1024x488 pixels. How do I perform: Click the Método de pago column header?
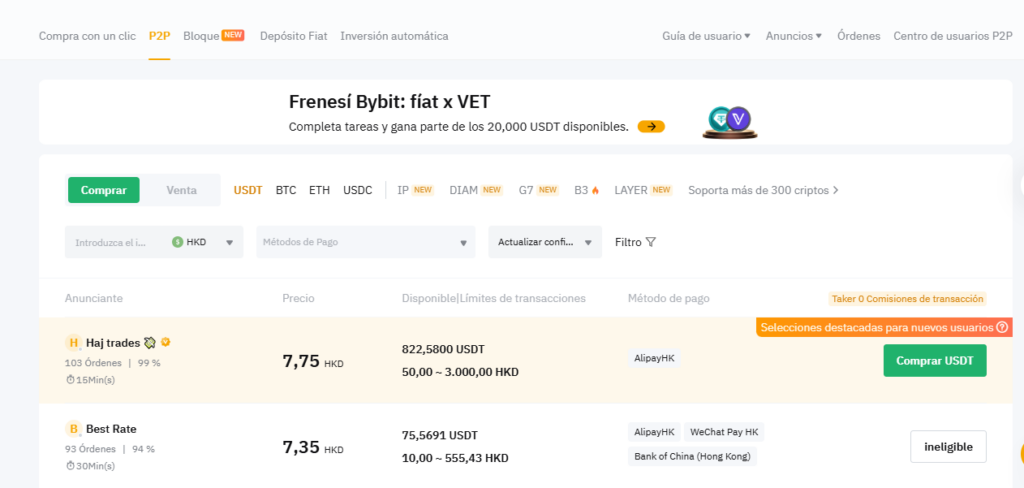669,299
